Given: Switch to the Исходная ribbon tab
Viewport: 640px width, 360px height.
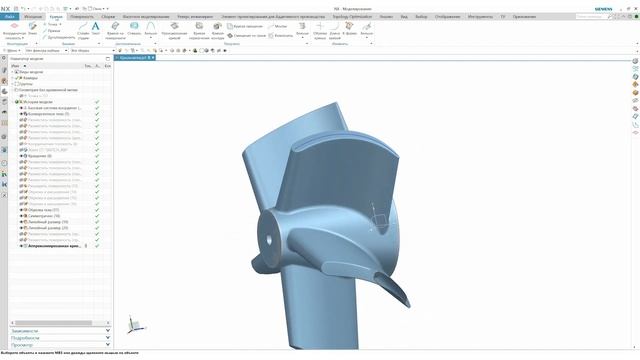Looking at the screenshot, I should [33, 17].
